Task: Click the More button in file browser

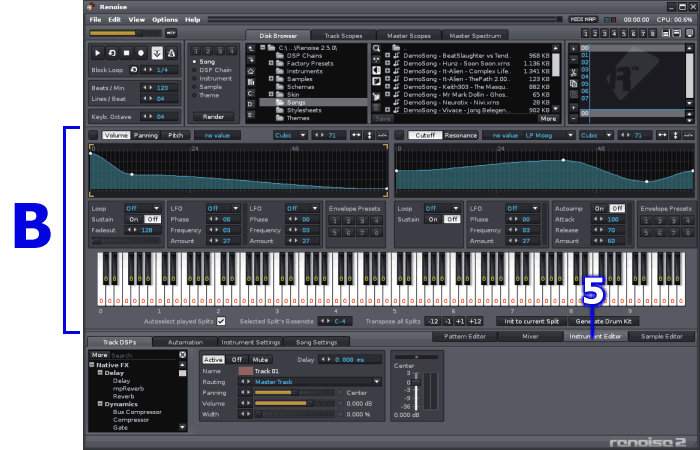Action: tap(548, 119)
